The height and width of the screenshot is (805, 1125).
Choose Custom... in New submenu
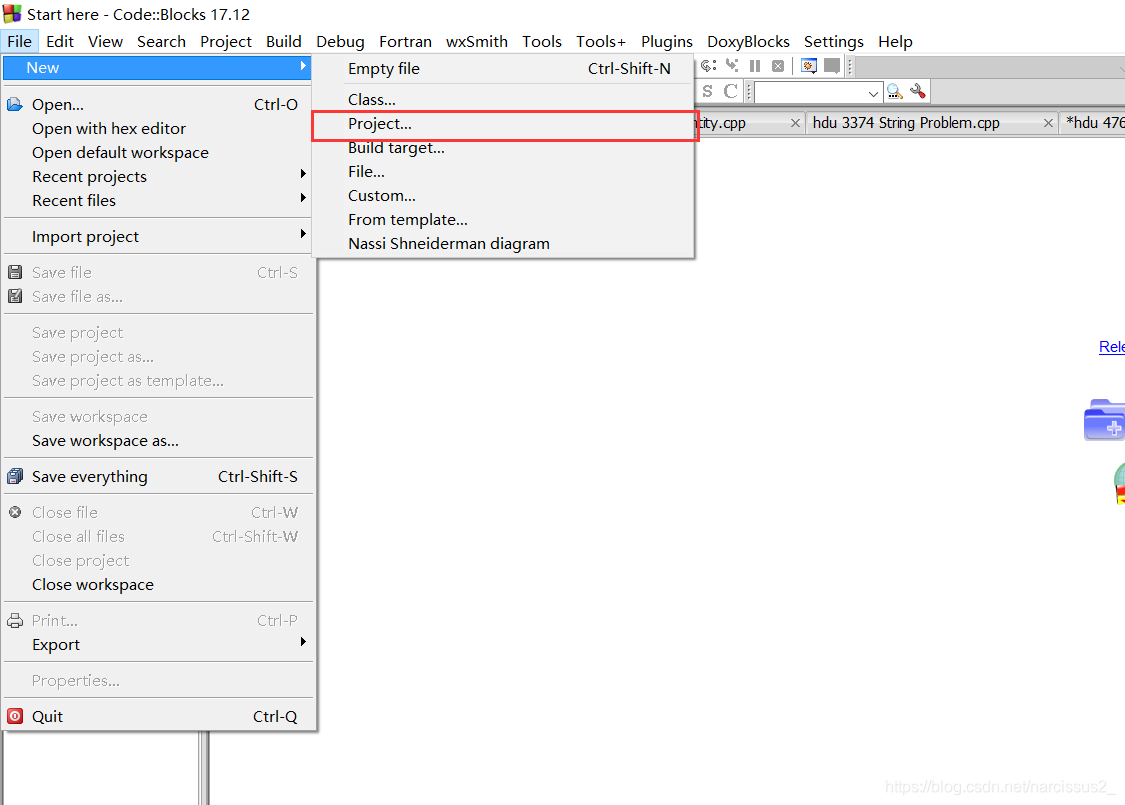[x=504, y=196]
